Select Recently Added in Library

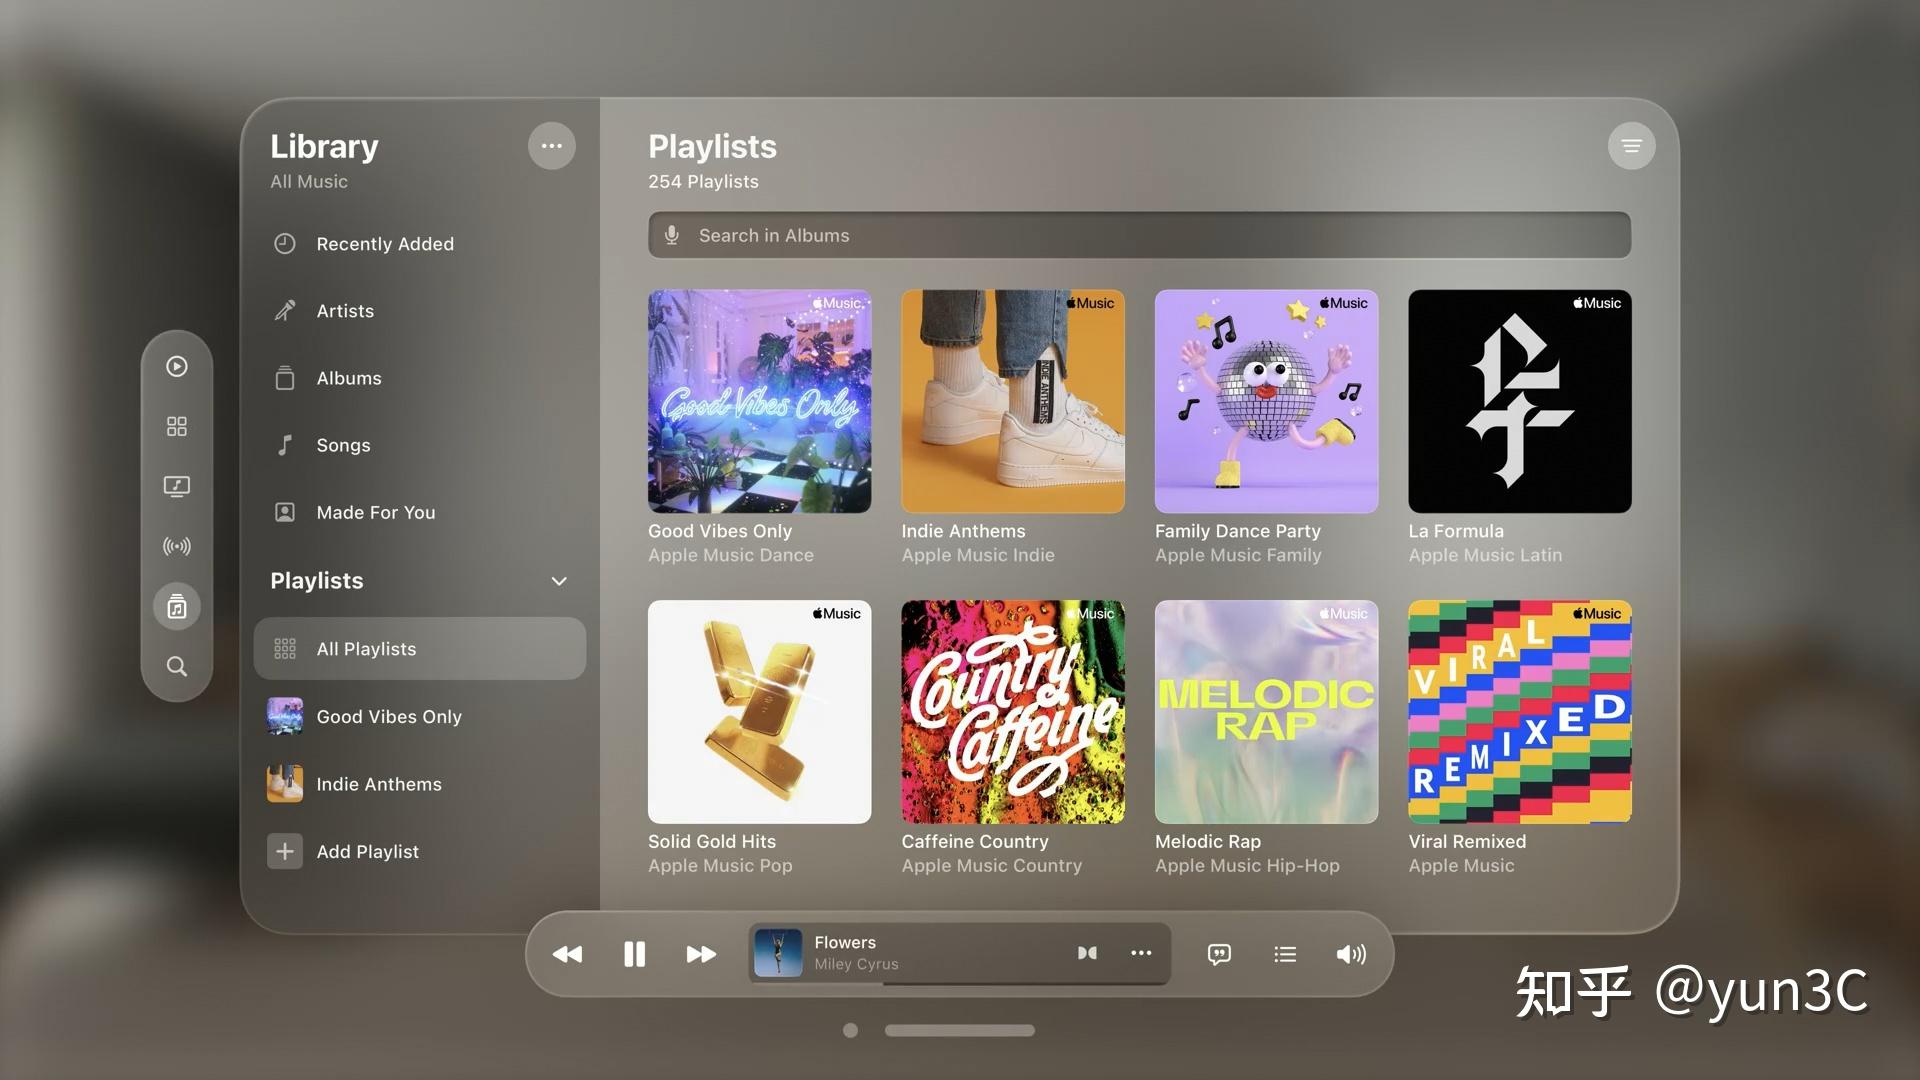click(385, 244)
